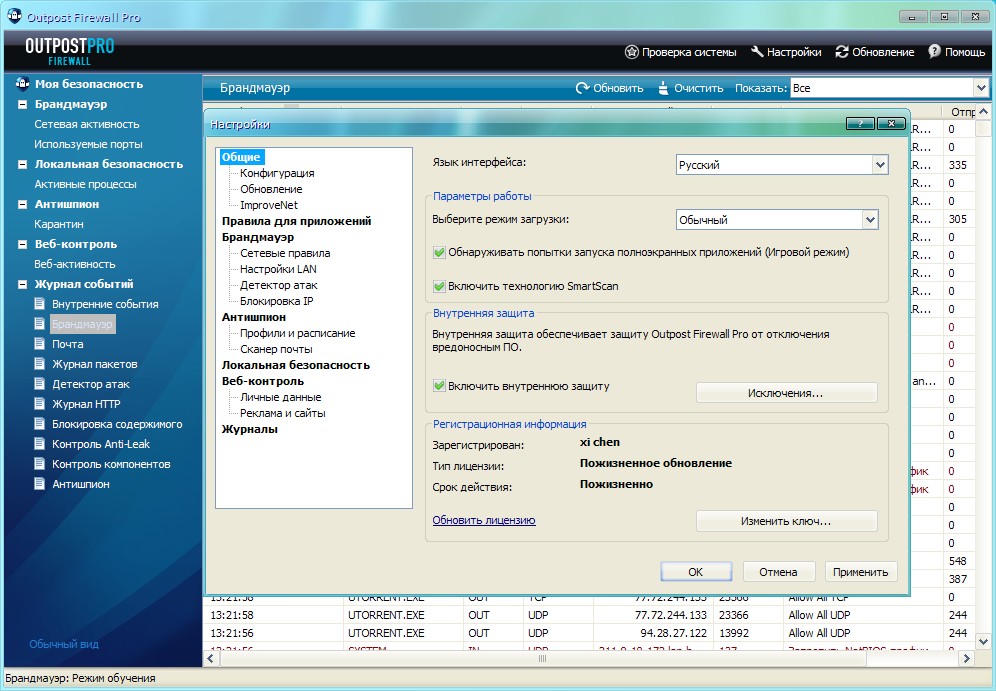The width and height of the screenshot is (996, 691).
Task: Click scroll-right arrow of log horizontal scrollbar
Action: 966,659
